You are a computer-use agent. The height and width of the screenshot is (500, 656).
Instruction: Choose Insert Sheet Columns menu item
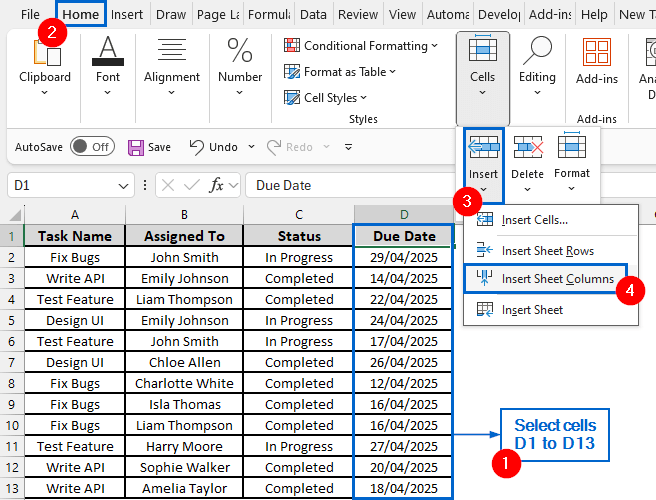546,279
